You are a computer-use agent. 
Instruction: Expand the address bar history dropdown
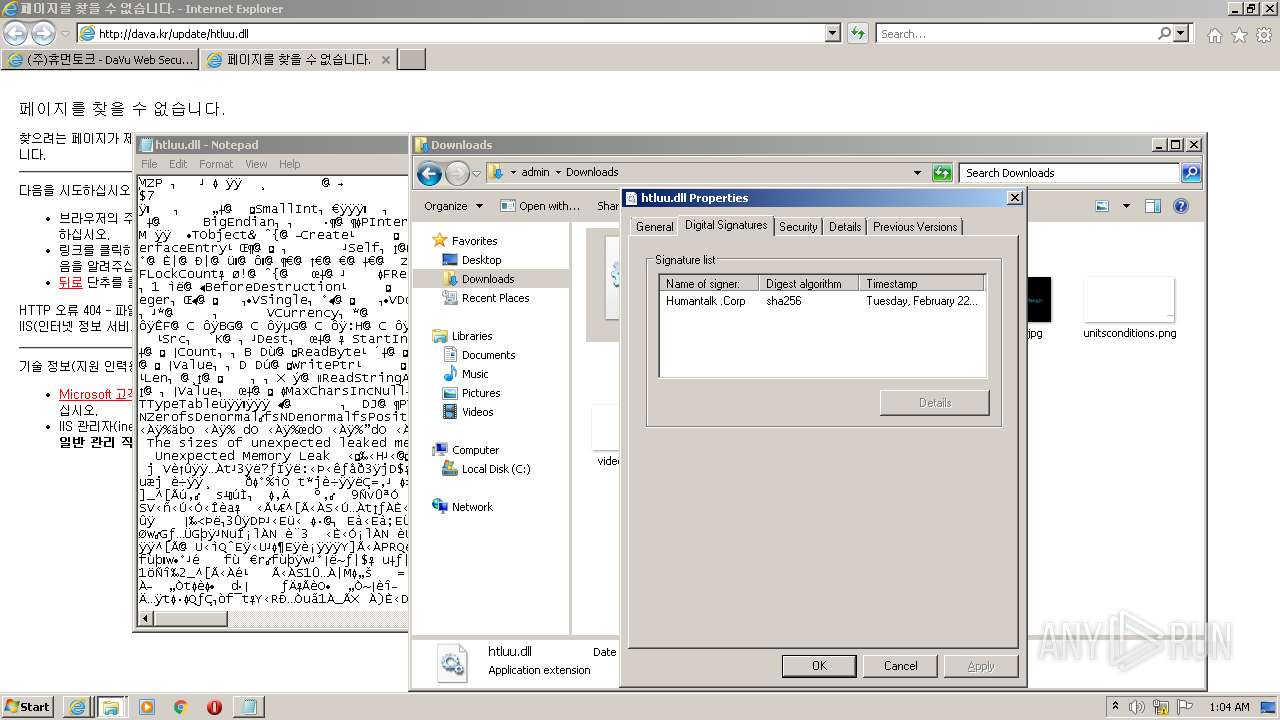[x=917, y=173]
